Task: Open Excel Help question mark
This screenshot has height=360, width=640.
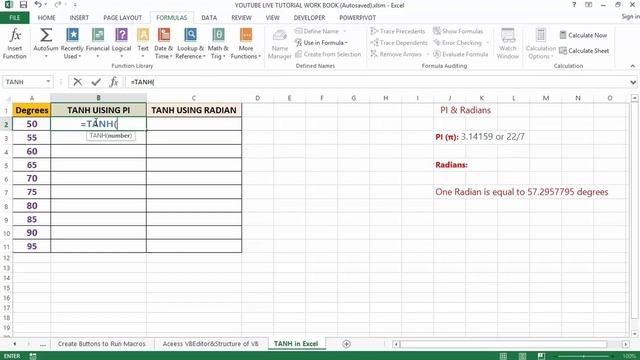Action: (x=574, y=5)
